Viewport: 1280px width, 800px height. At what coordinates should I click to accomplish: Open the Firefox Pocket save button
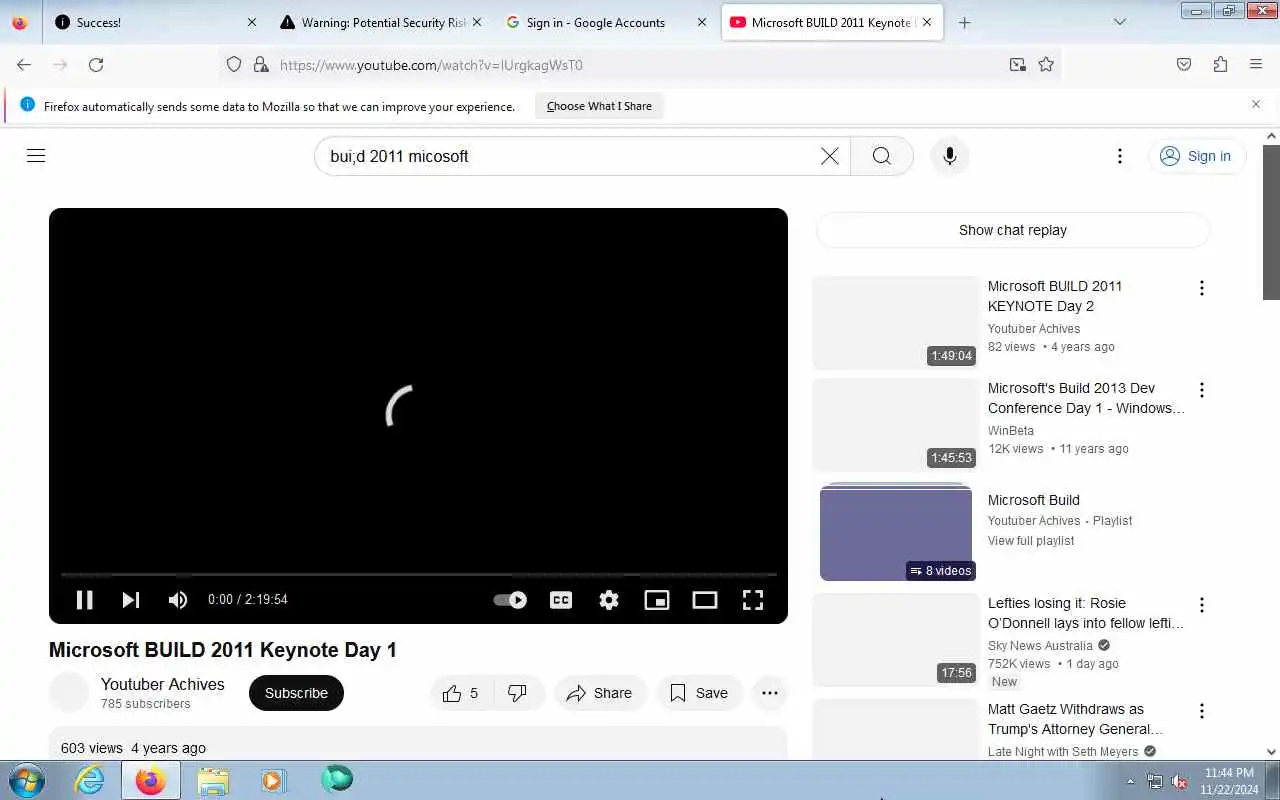pos(1184,64)
